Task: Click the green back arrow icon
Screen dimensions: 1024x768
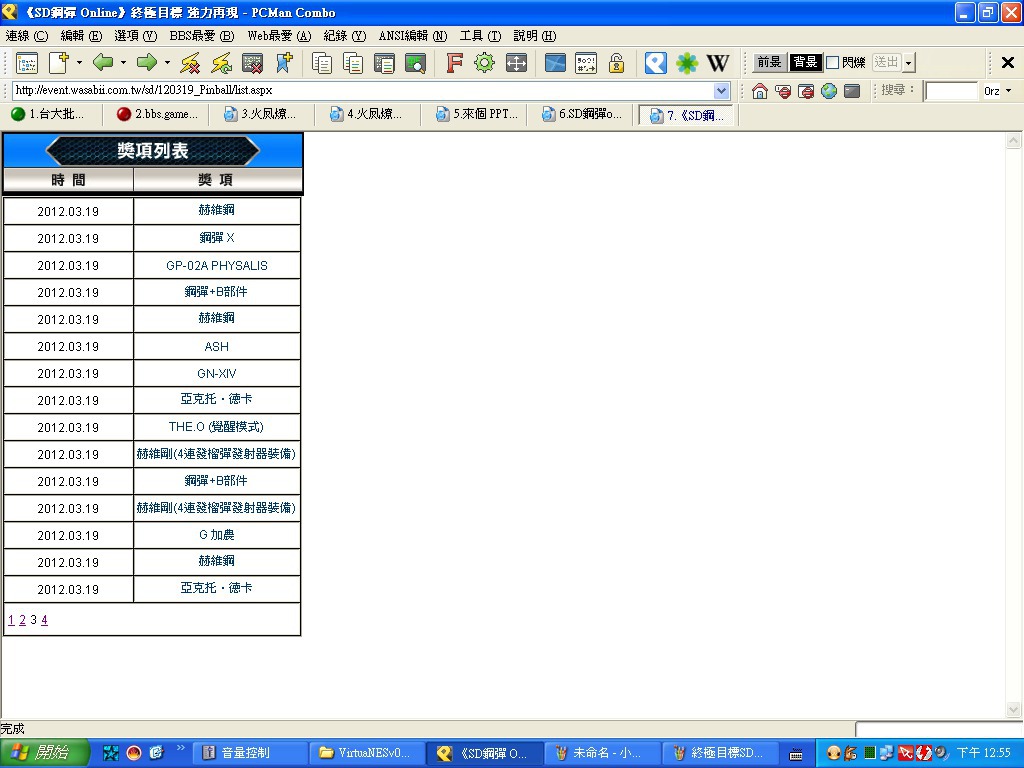Action: coord(103,63)
